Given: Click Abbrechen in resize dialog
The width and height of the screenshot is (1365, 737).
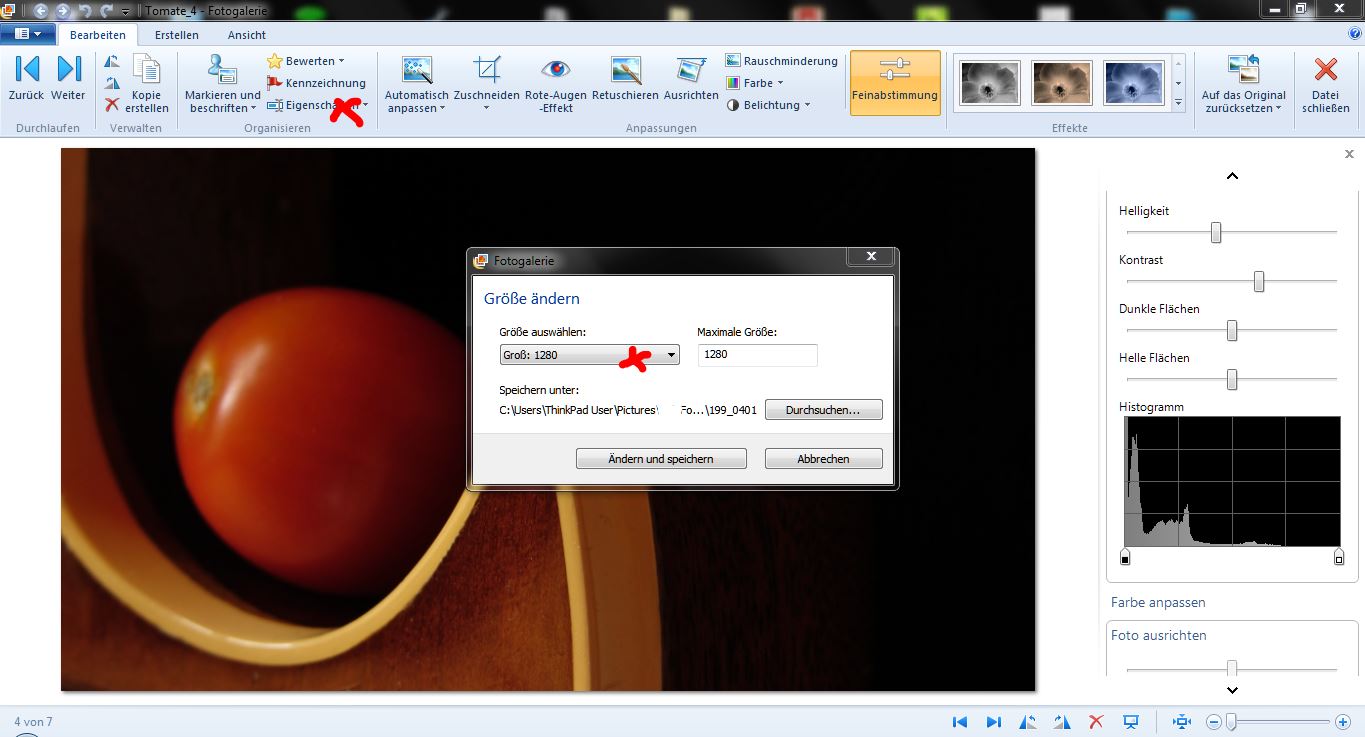Looking at the screenshot, I should coord(823,459).
